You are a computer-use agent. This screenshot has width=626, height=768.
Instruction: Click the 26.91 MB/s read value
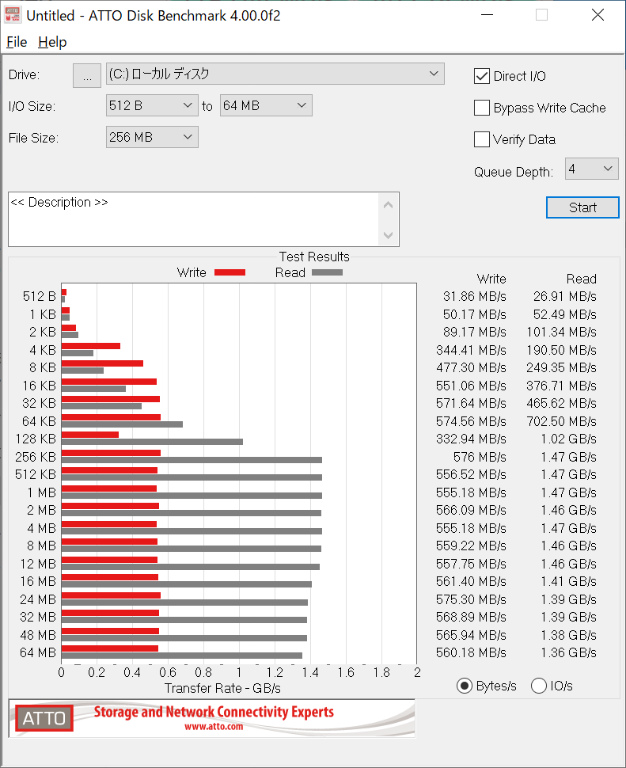(565, 296)
